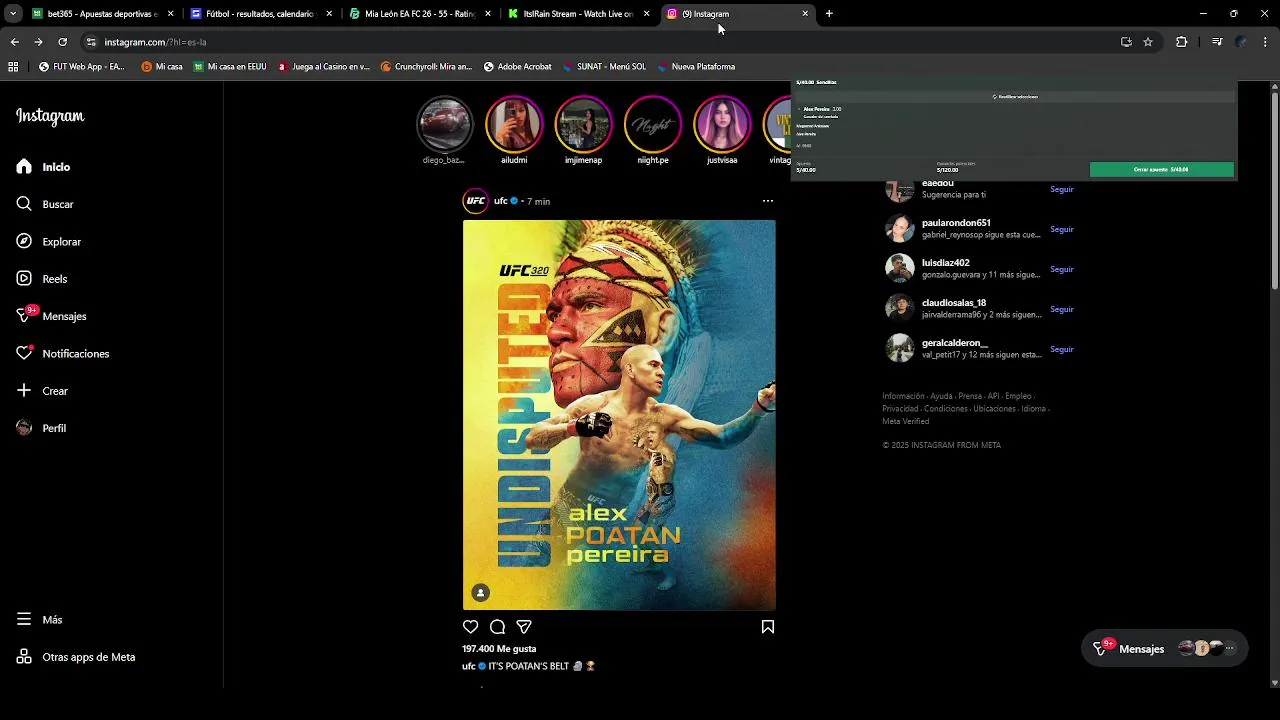Screen dimensions: 1280x720
Task: Open Reels in sidebar
Action: tap(42, 279)
